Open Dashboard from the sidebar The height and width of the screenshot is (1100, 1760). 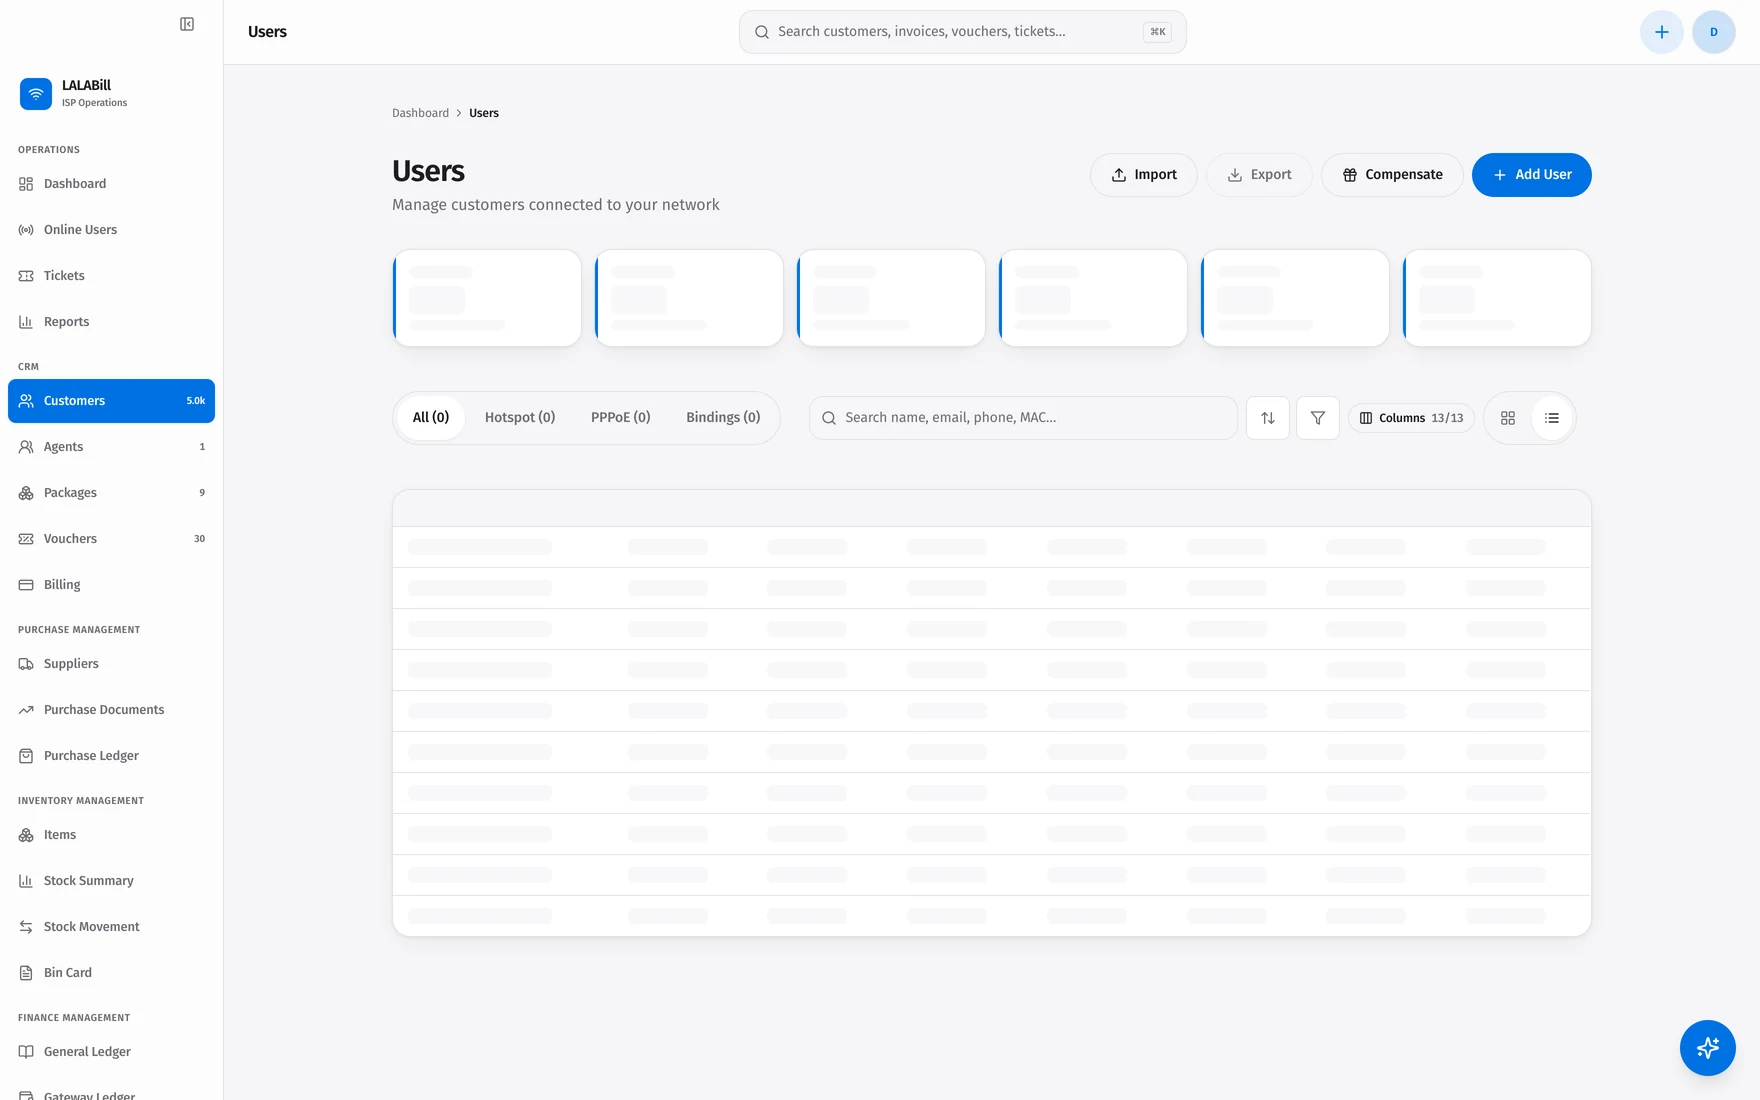coord(111,184)
